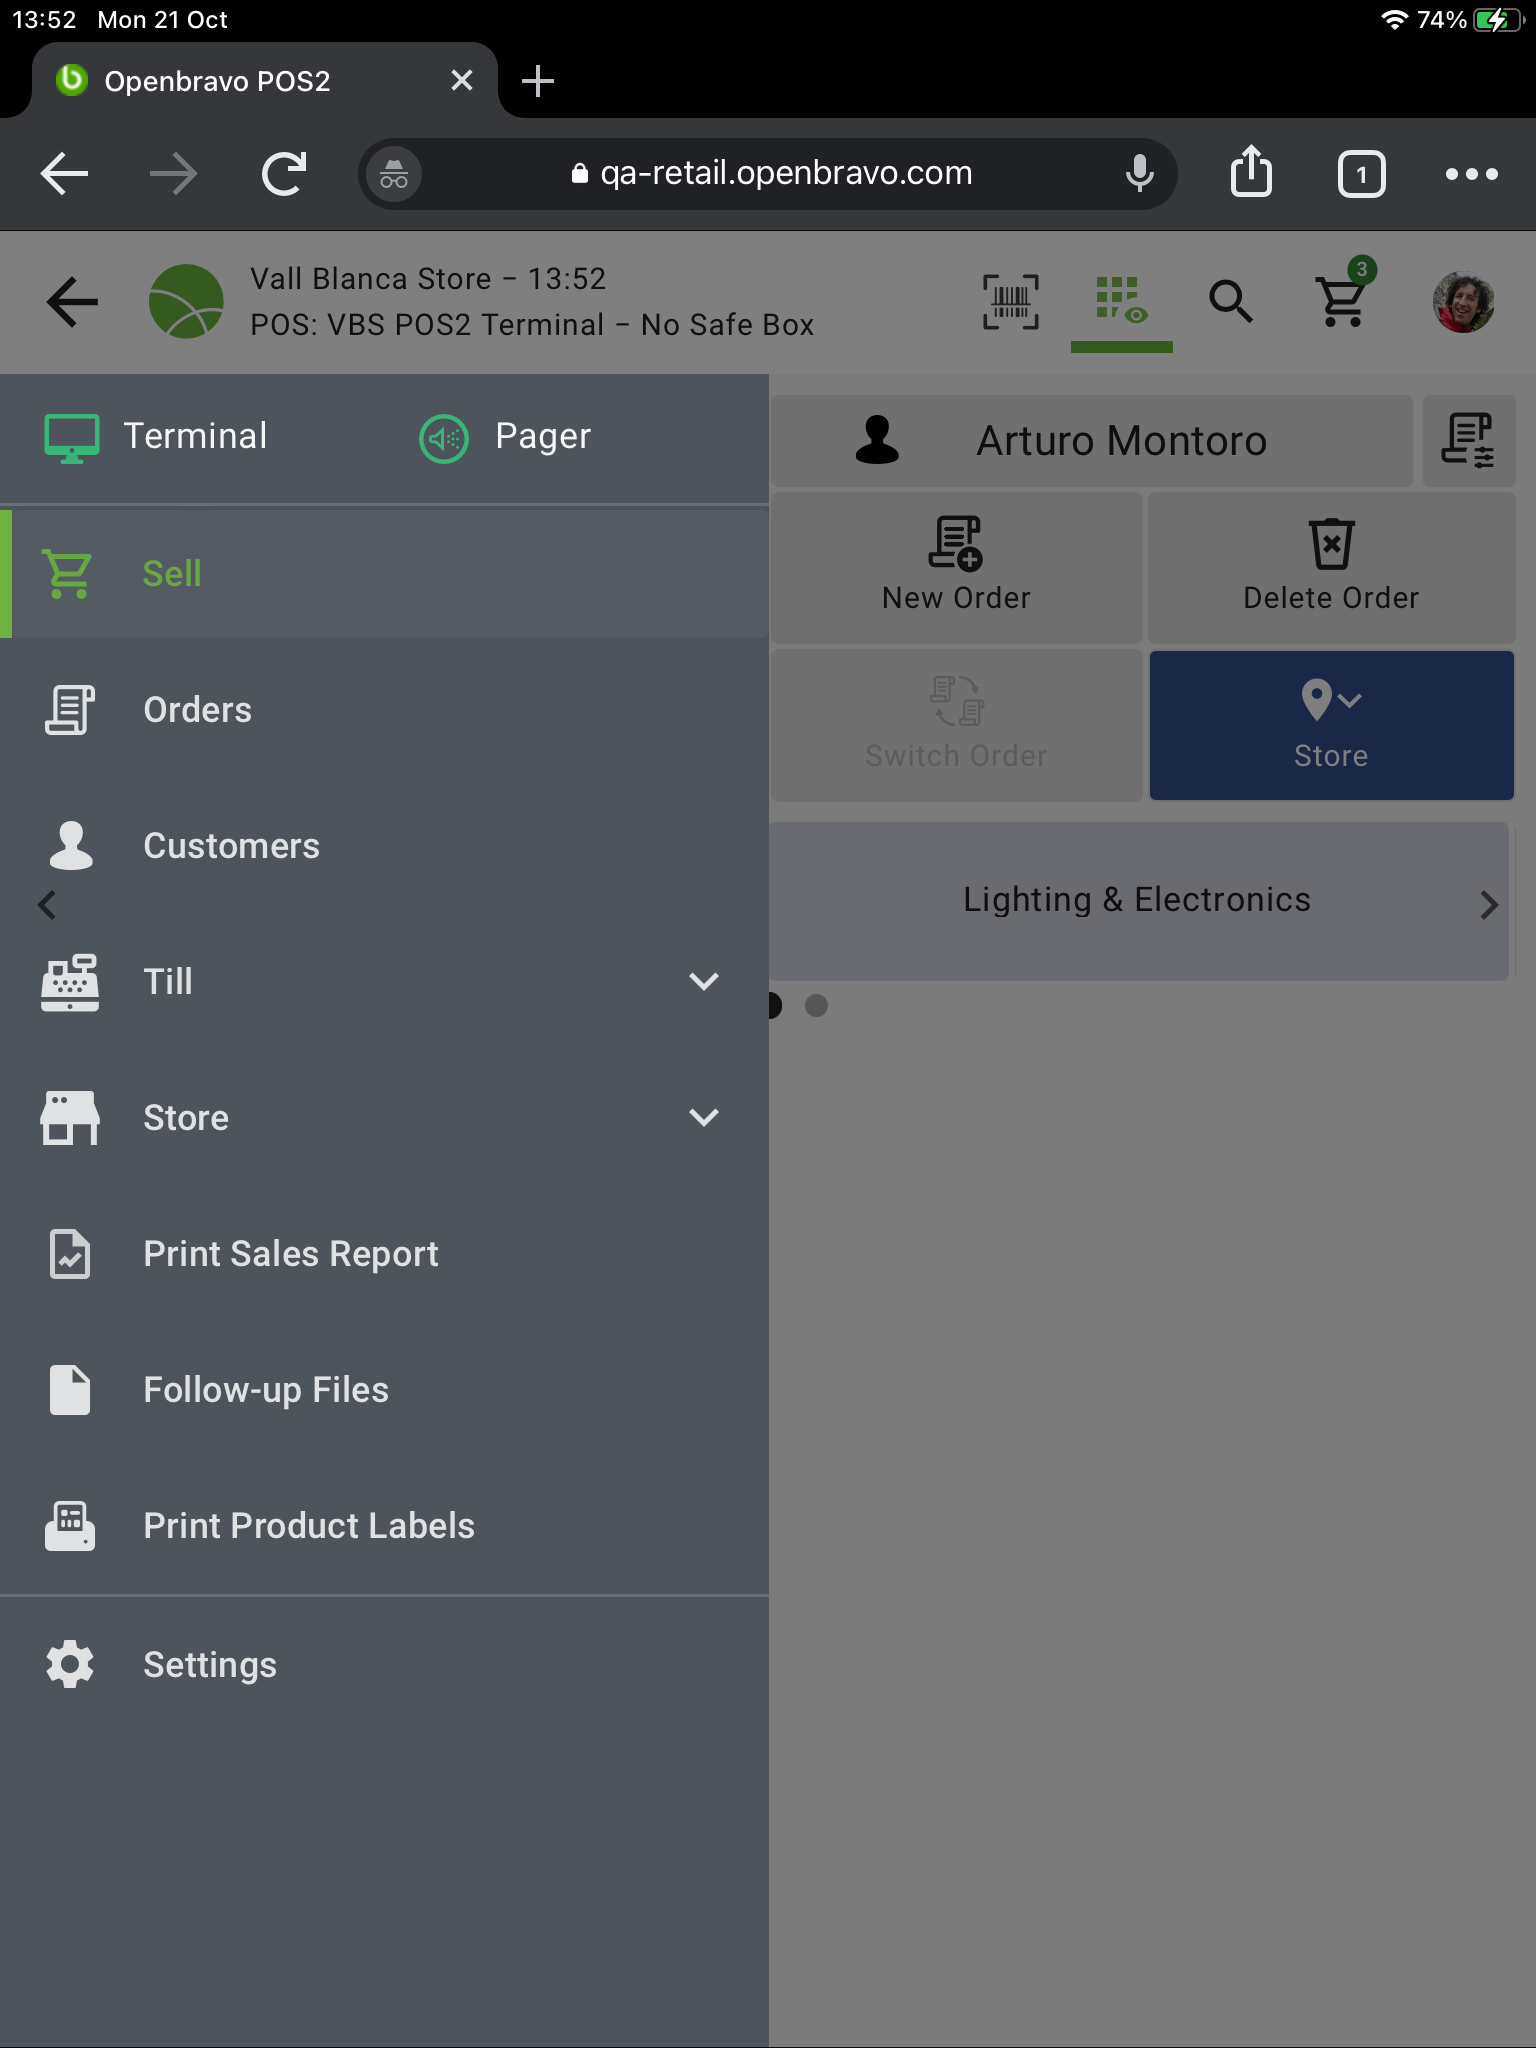Screen dimensions: 1536x2048
Task: Select Sell in the side menu
Action: click(384, 574)
